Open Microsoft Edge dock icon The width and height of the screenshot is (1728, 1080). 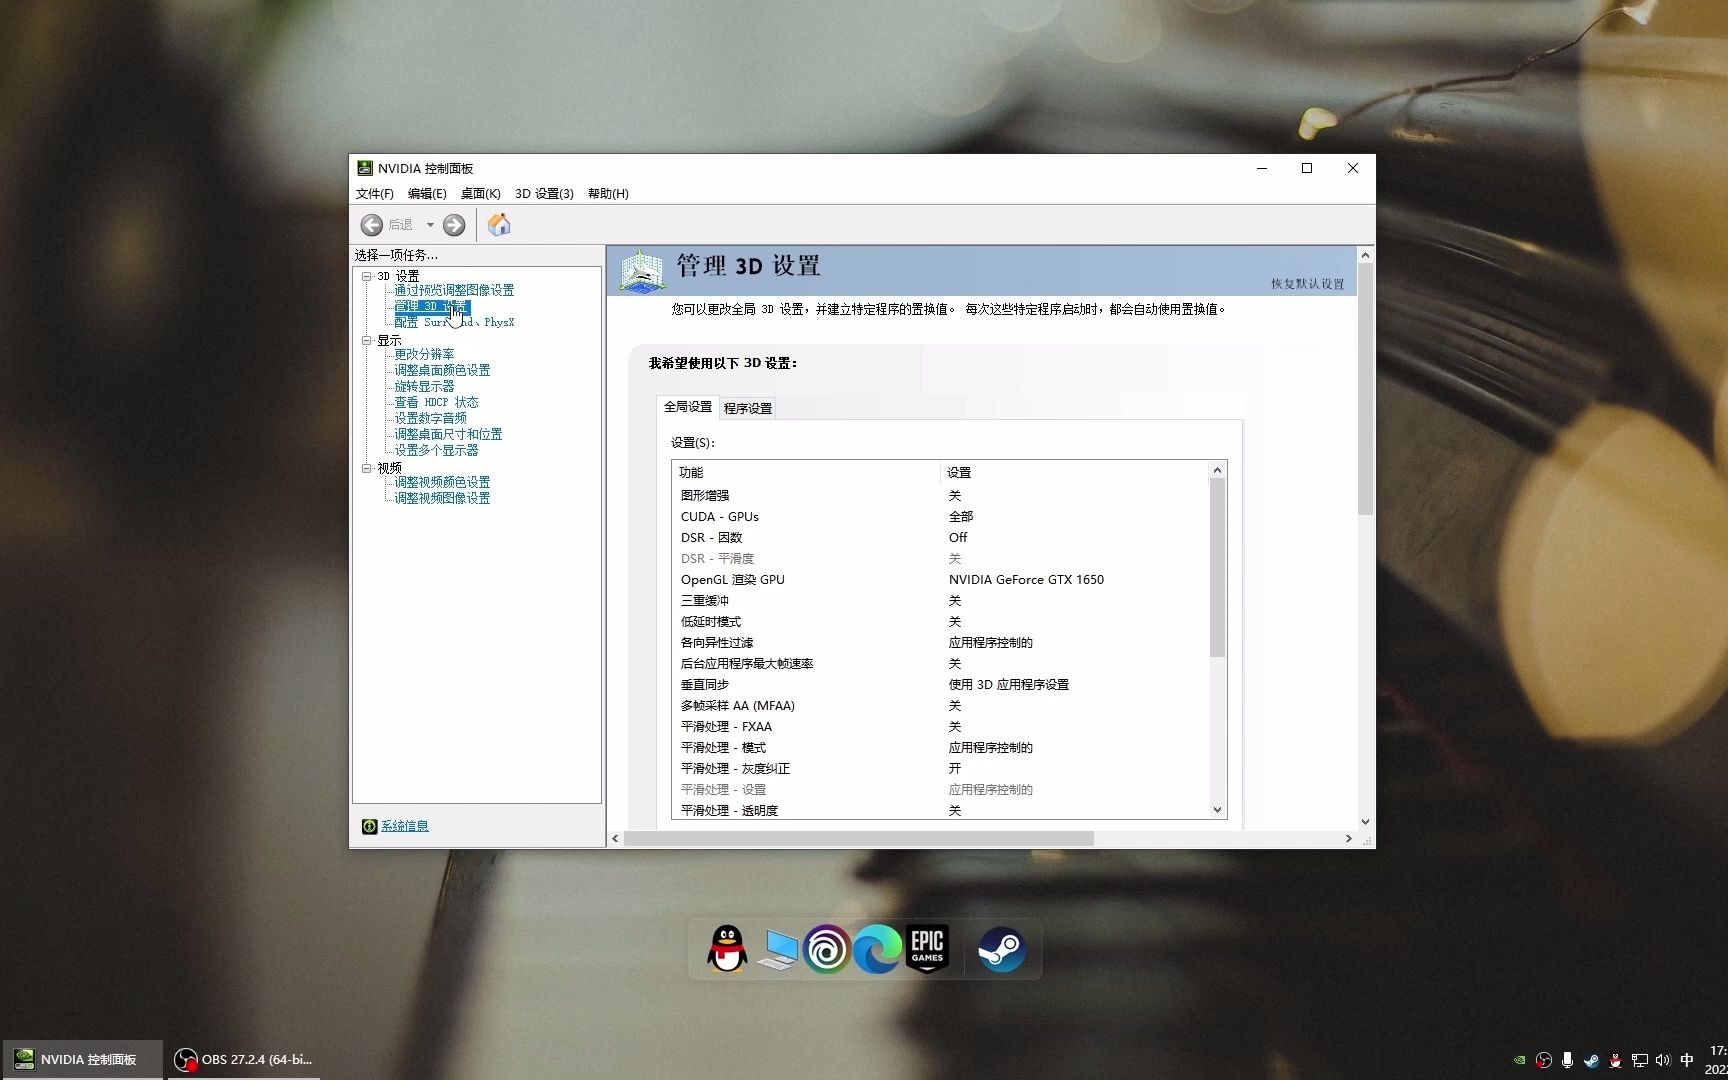pyautogui.click(x=876, y=949)
